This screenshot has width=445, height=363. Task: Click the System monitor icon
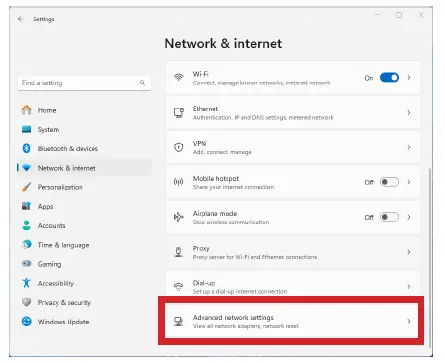tap(26, 129)
